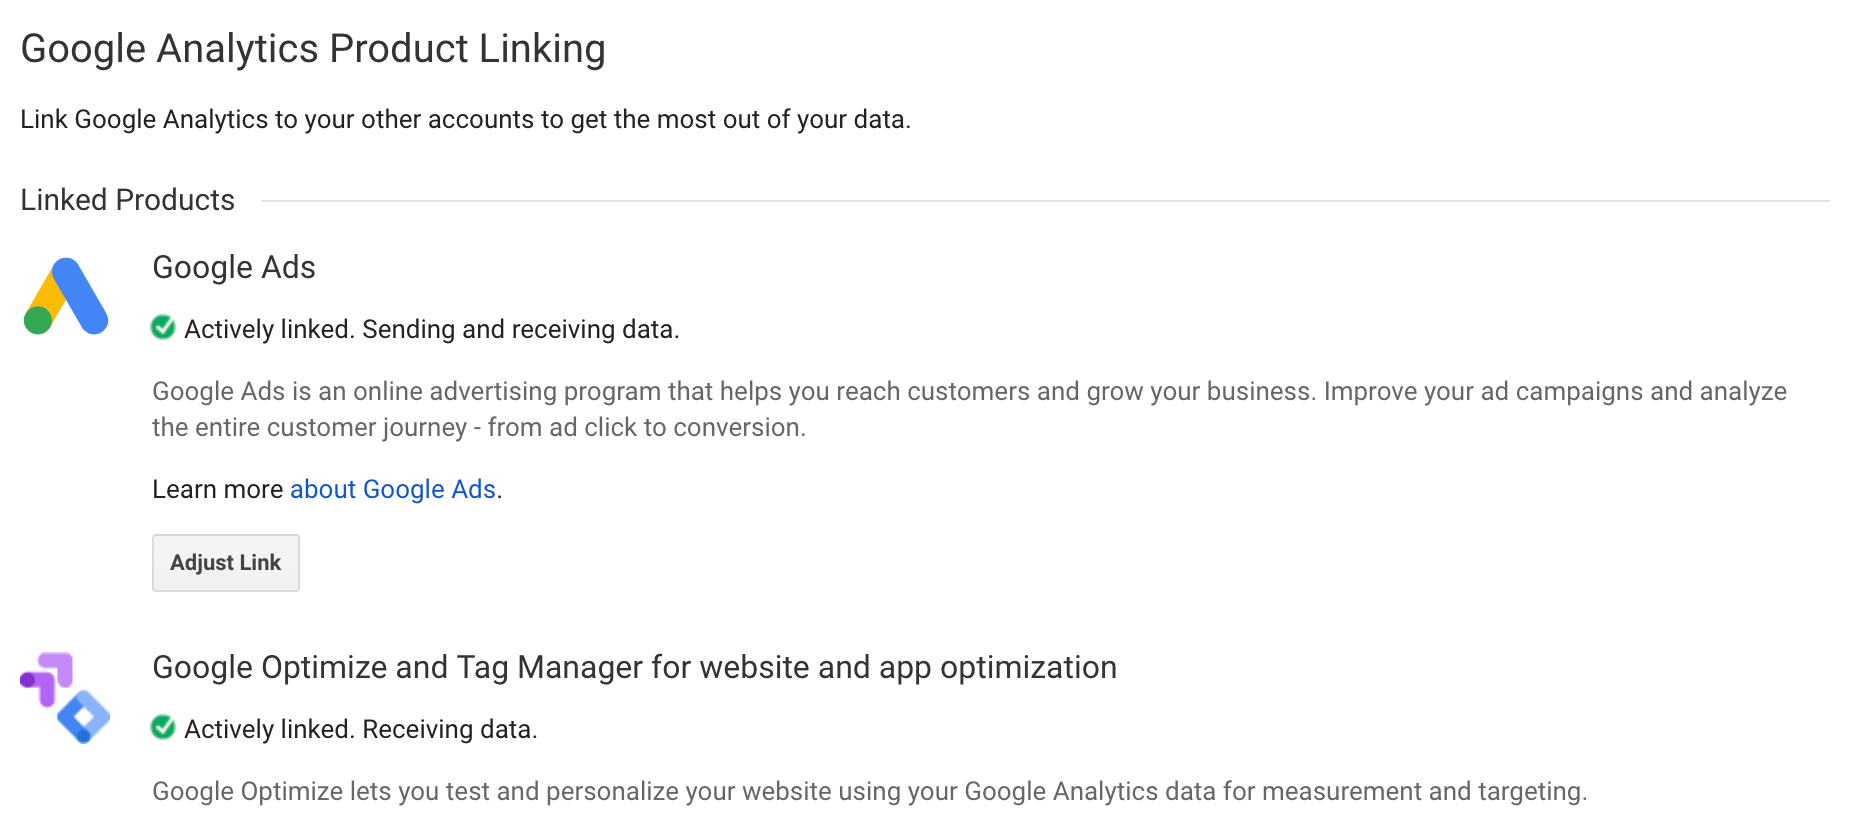Click the 'Google Ads' product heading

(x=234, y=267)
